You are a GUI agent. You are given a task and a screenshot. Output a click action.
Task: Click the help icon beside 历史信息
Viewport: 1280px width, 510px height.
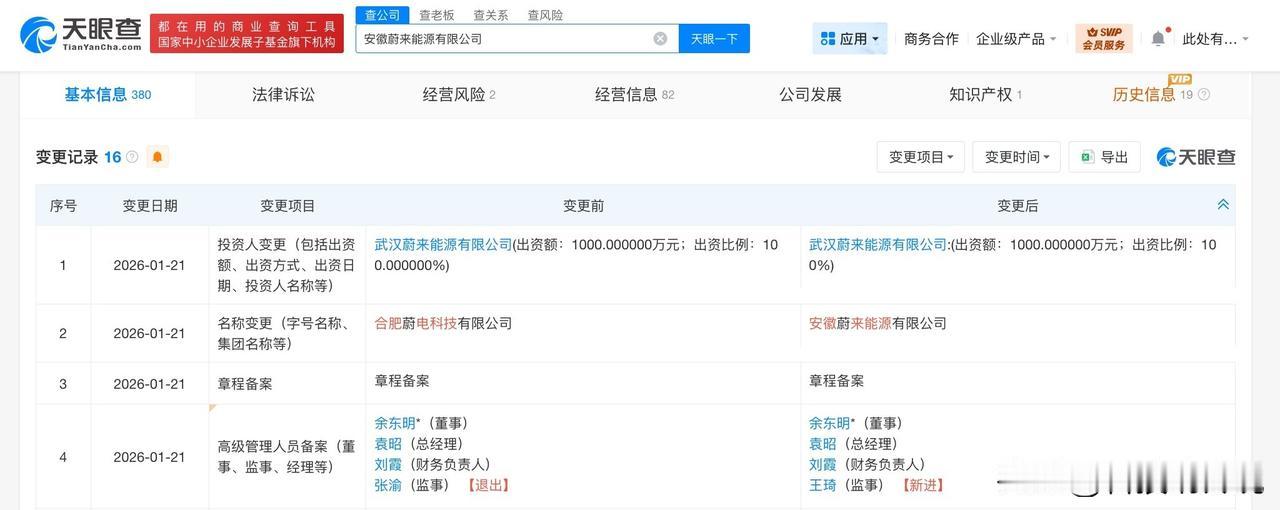point(1204,95)
